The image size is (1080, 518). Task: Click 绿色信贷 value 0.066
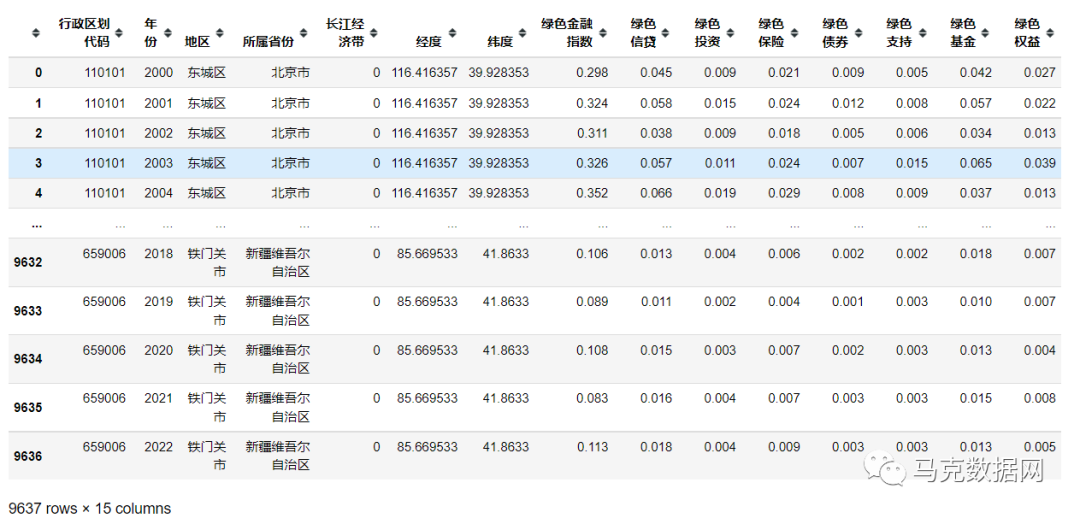click(656, 194)
